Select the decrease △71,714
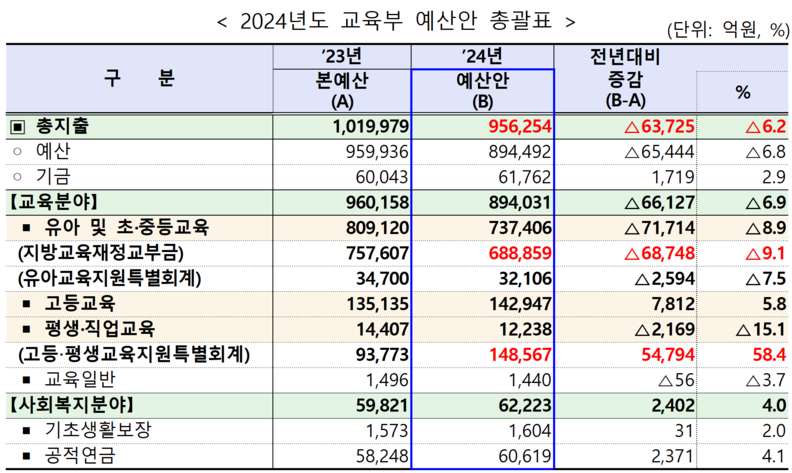The width and height of the screenshot is (792, 473). pos(659,228)
